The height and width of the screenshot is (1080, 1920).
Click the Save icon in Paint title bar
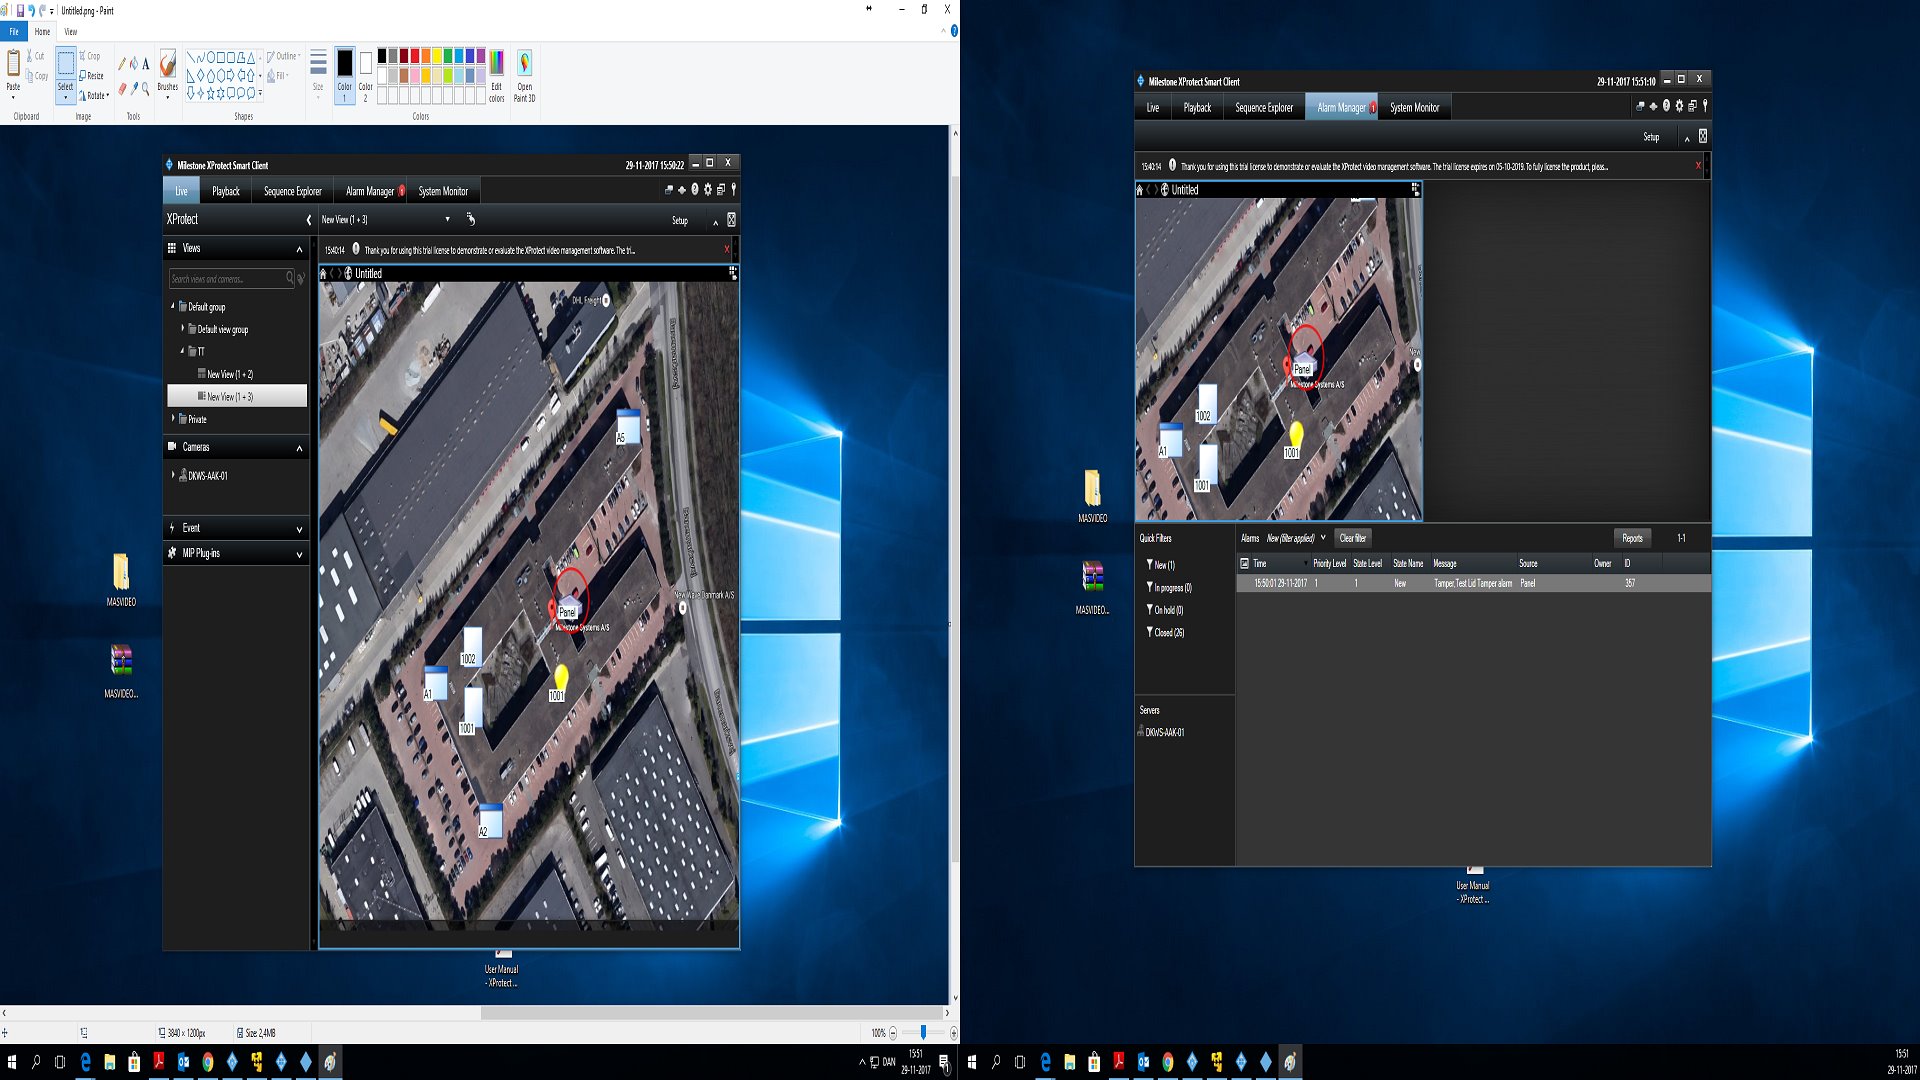[20, 10]
